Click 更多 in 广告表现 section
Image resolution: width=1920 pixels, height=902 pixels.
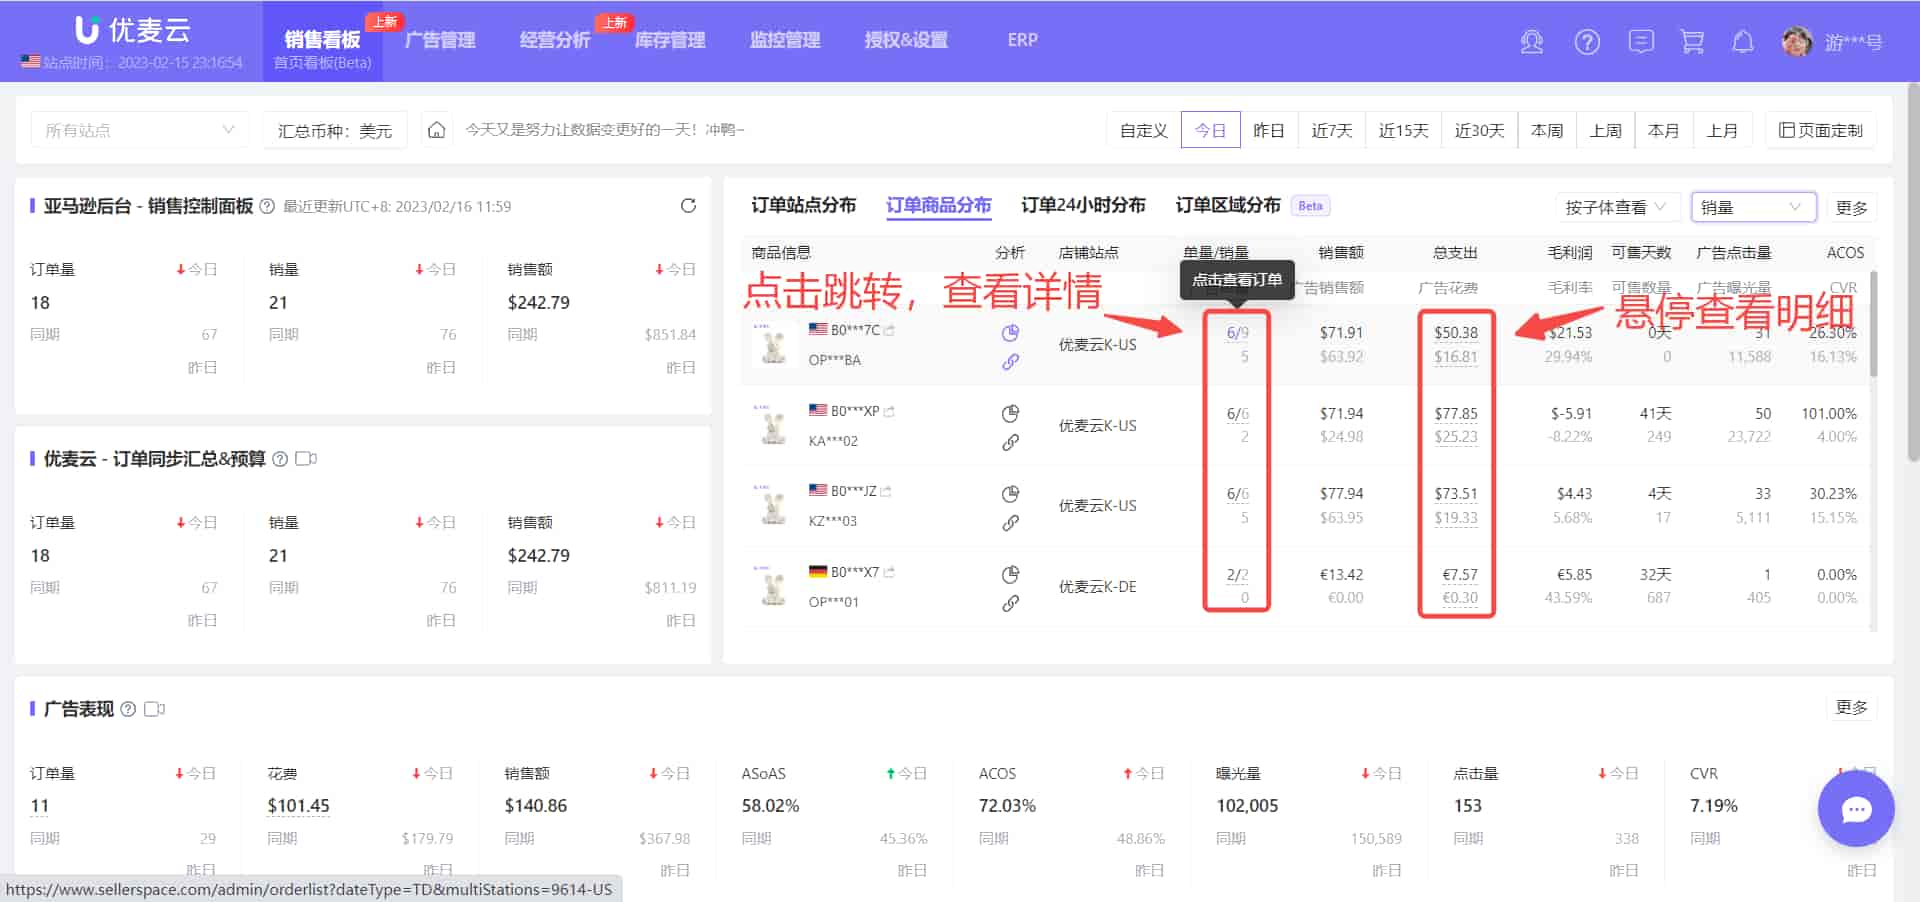(x=1851, y=707)
